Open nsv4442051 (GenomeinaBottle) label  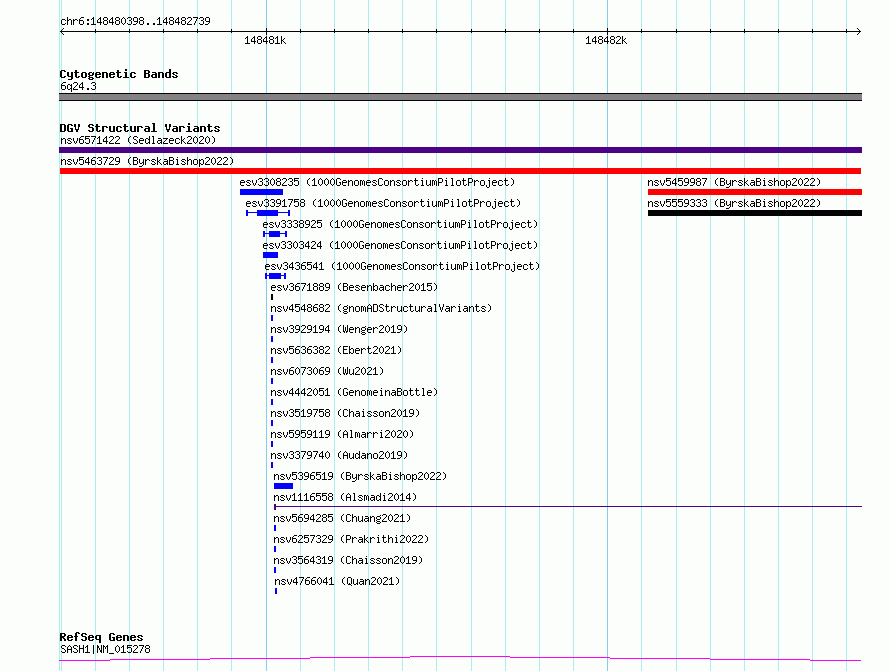pyautogui.click(x=354, y=392)
